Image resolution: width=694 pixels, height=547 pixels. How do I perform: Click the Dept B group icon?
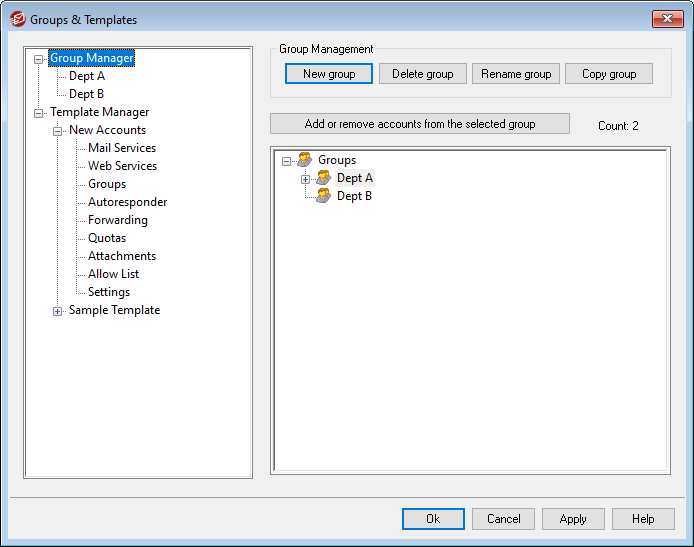[x=323, y=196]
